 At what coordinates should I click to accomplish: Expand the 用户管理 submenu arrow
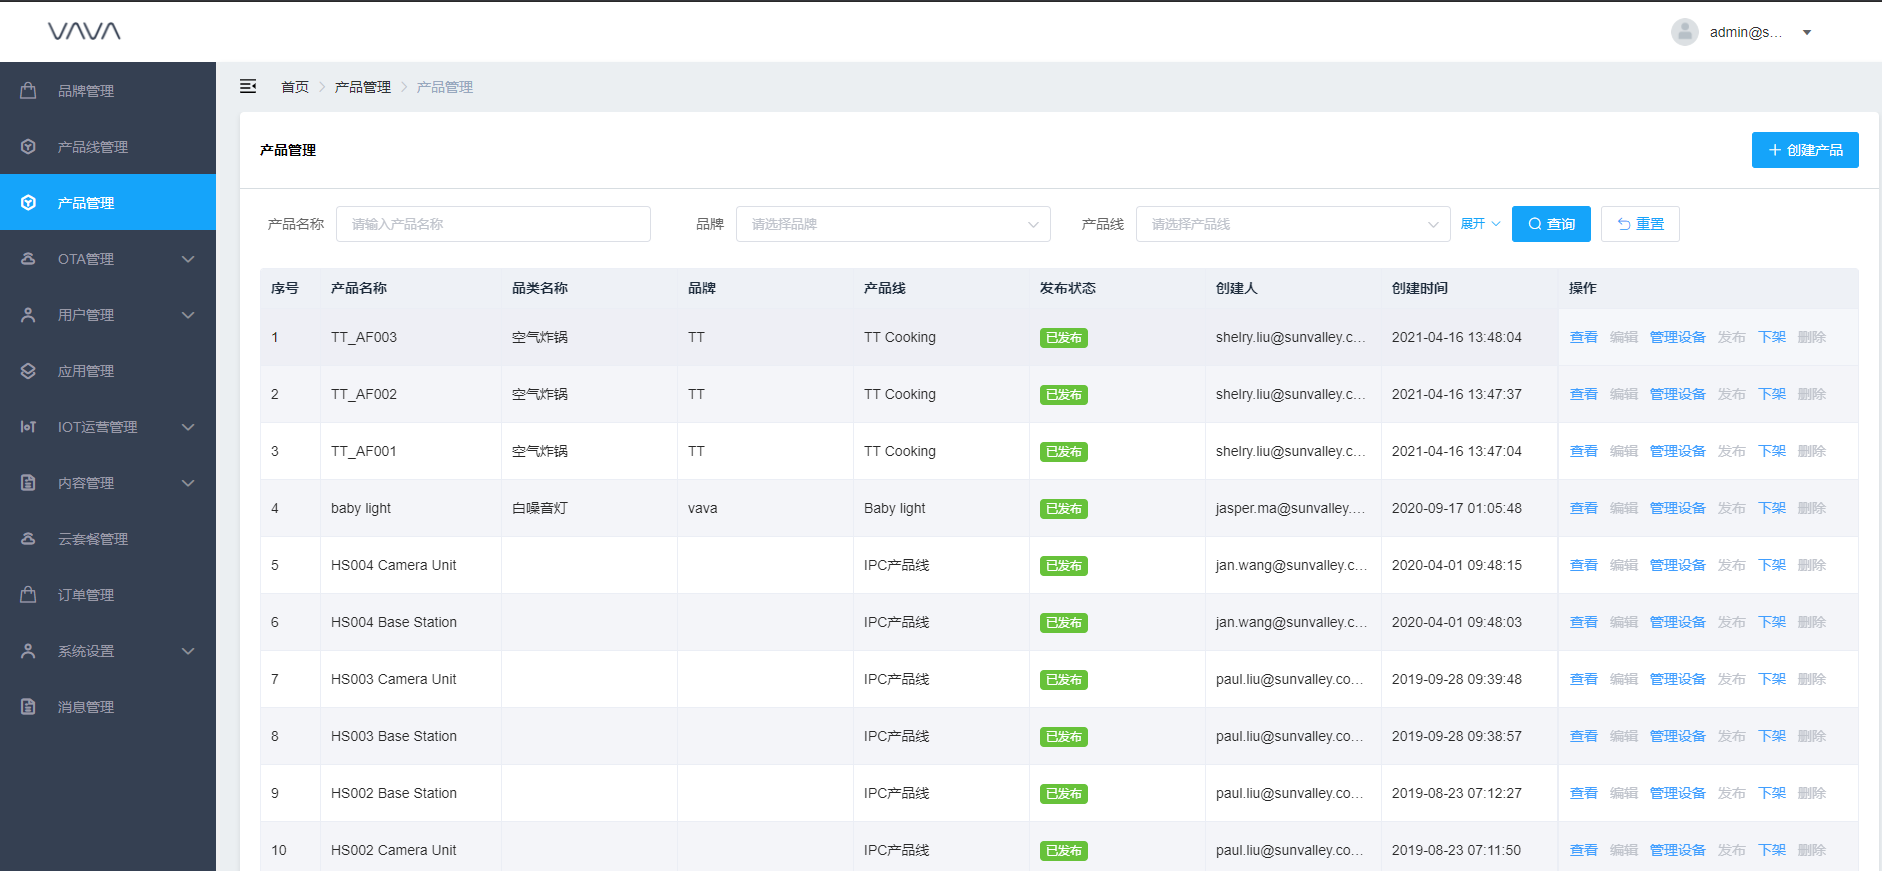pos(188,315)
